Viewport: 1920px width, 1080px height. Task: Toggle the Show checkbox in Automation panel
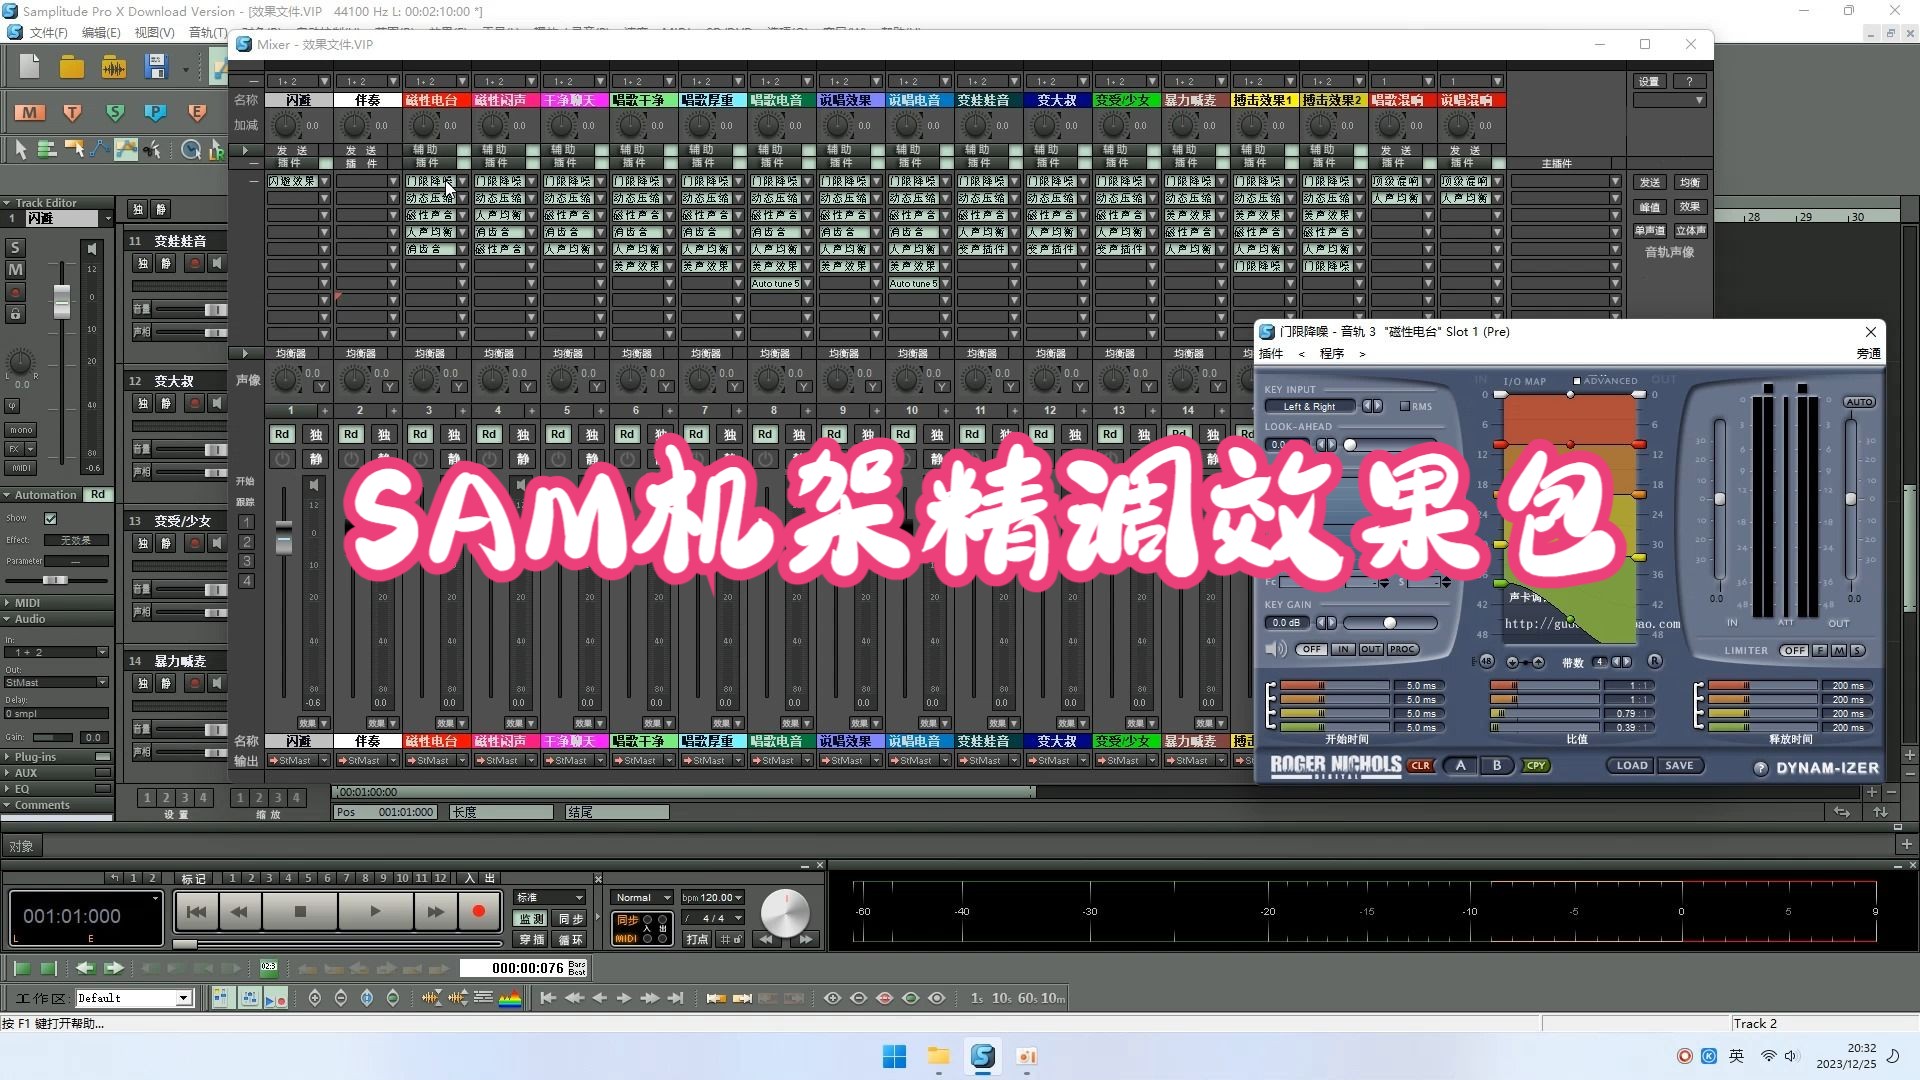click(x=50, y=518)
